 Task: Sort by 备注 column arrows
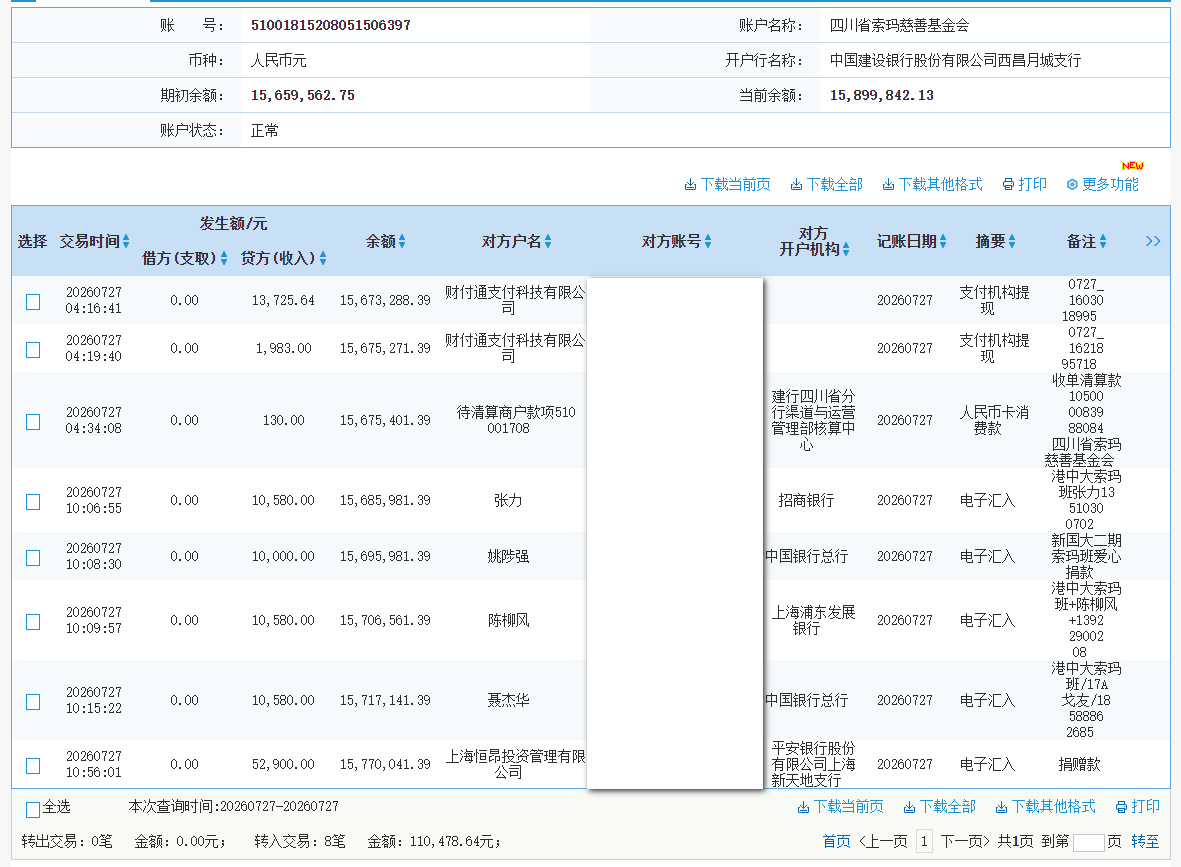1103,241
